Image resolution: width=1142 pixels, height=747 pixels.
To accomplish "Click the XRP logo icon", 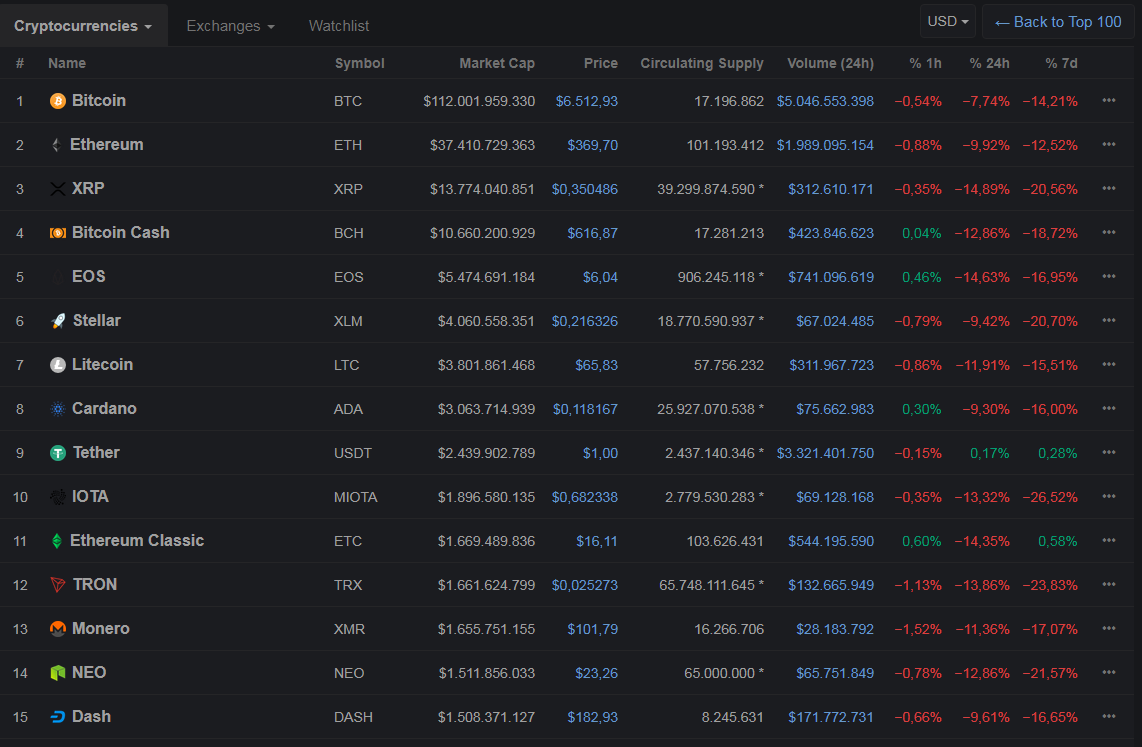I will [58, 189].
